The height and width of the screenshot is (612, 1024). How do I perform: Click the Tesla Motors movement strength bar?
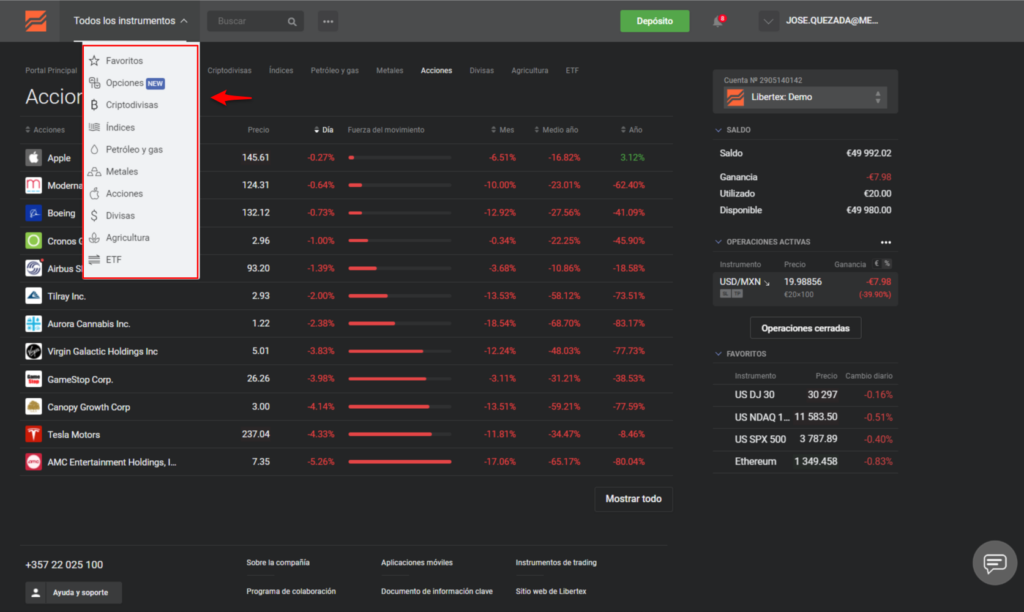(400, 434)
